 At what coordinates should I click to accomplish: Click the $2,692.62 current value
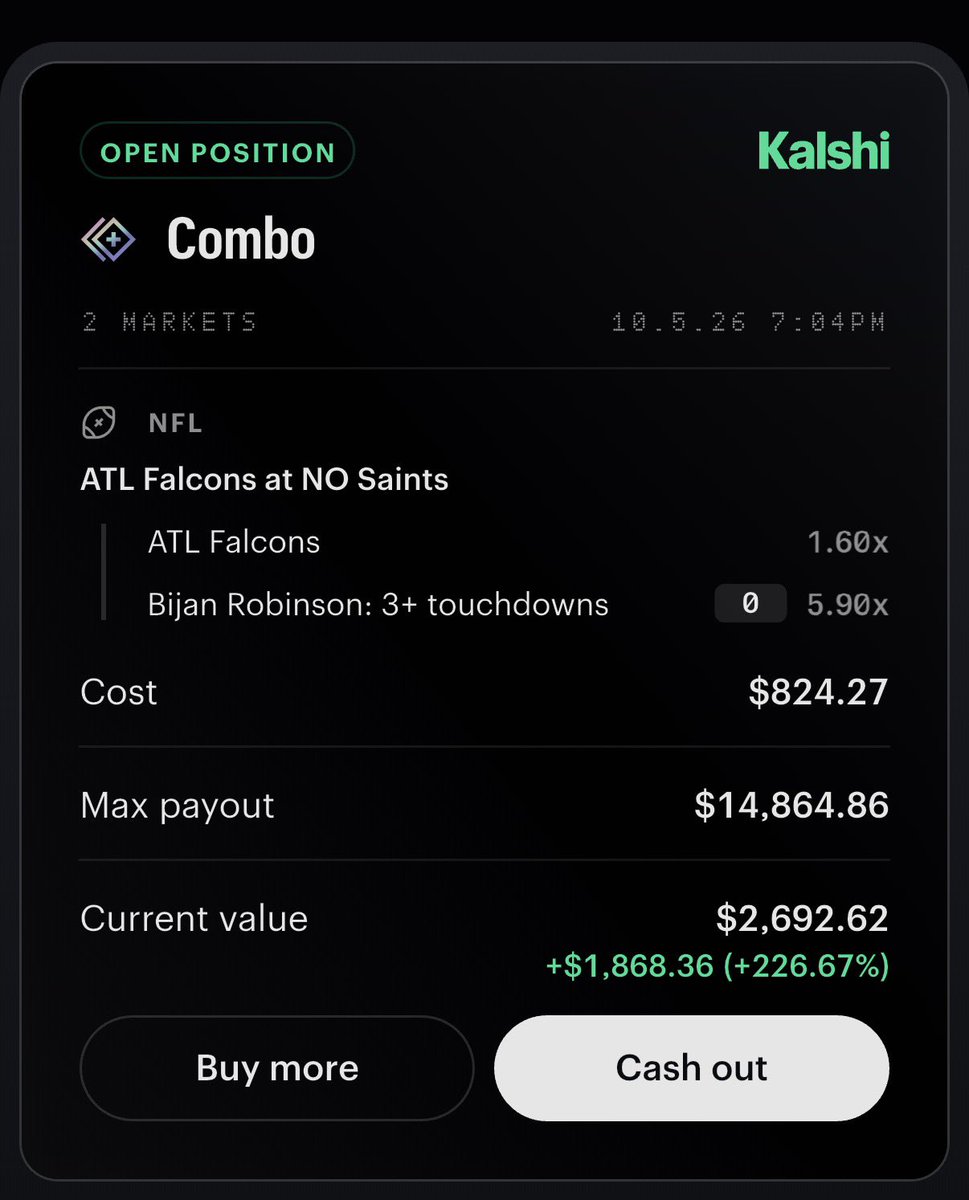pyautogui.click(x=802, y=919)
